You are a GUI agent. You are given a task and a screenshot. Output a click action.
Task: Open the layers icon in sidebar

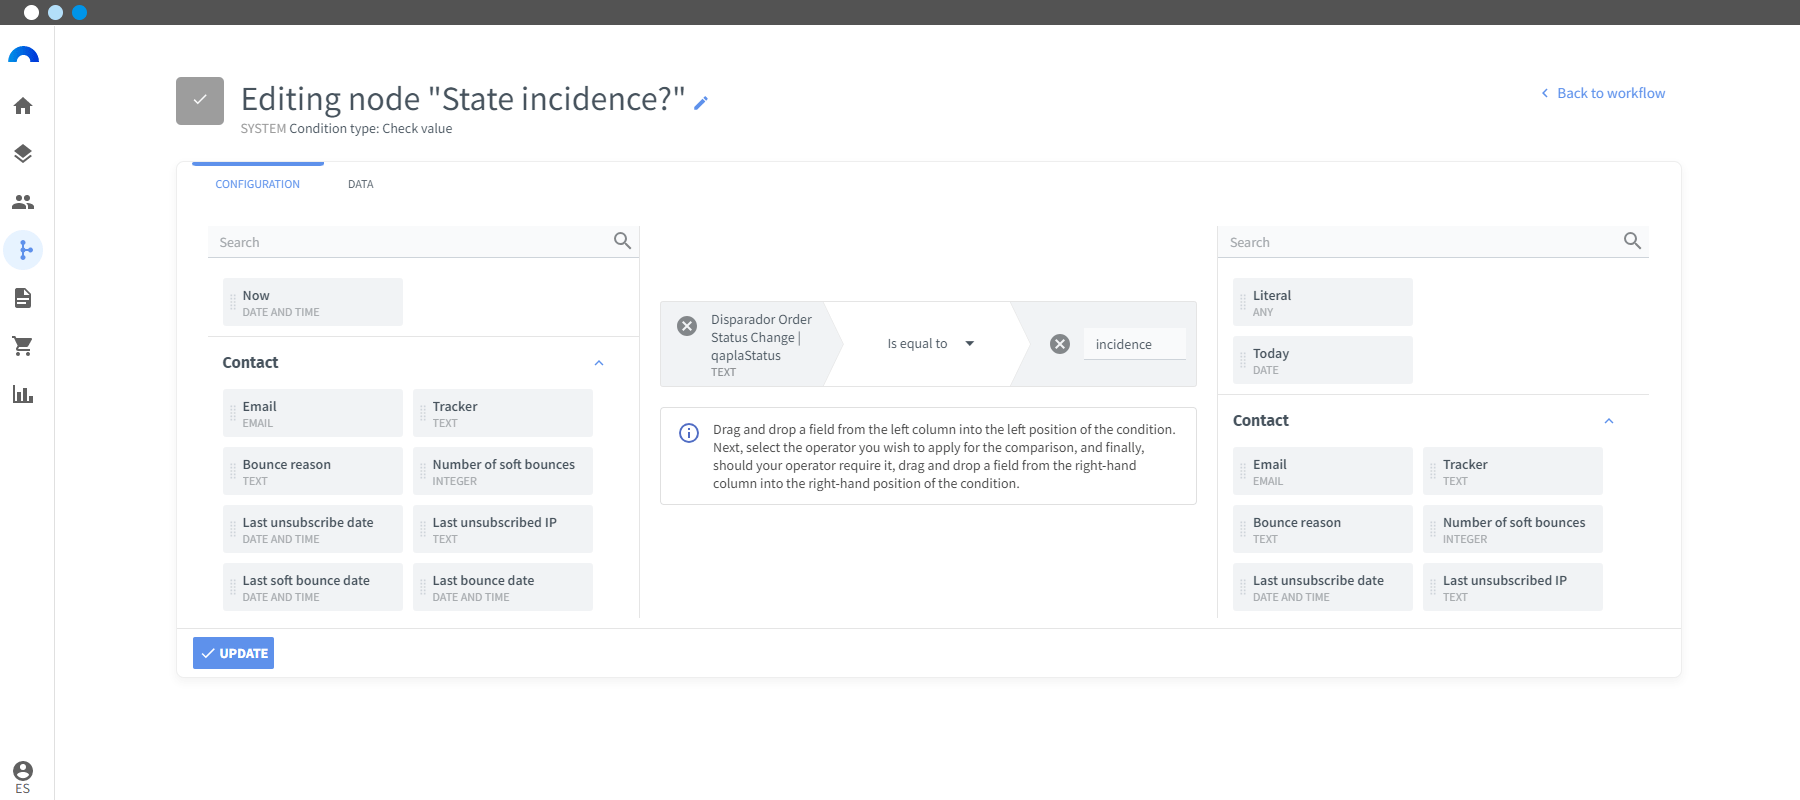pos(23,154)
